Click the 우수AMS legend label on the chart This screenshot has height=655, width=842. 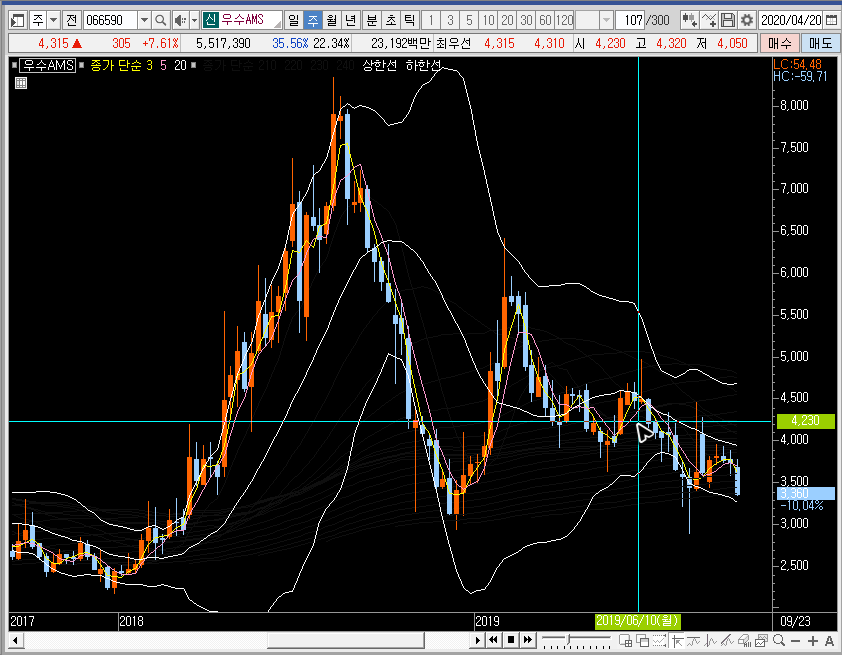(48, 65)
